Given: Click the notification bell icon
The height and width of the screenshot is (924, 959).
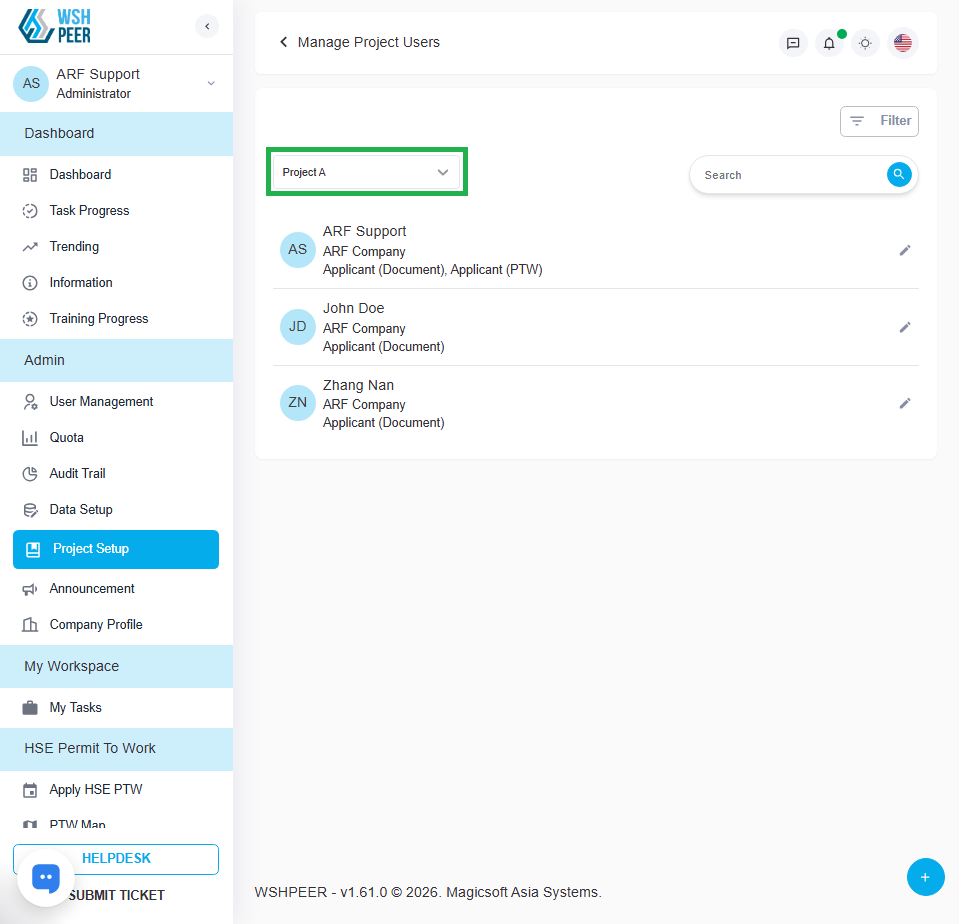Looking at the screenshot, I should point(829,43).
